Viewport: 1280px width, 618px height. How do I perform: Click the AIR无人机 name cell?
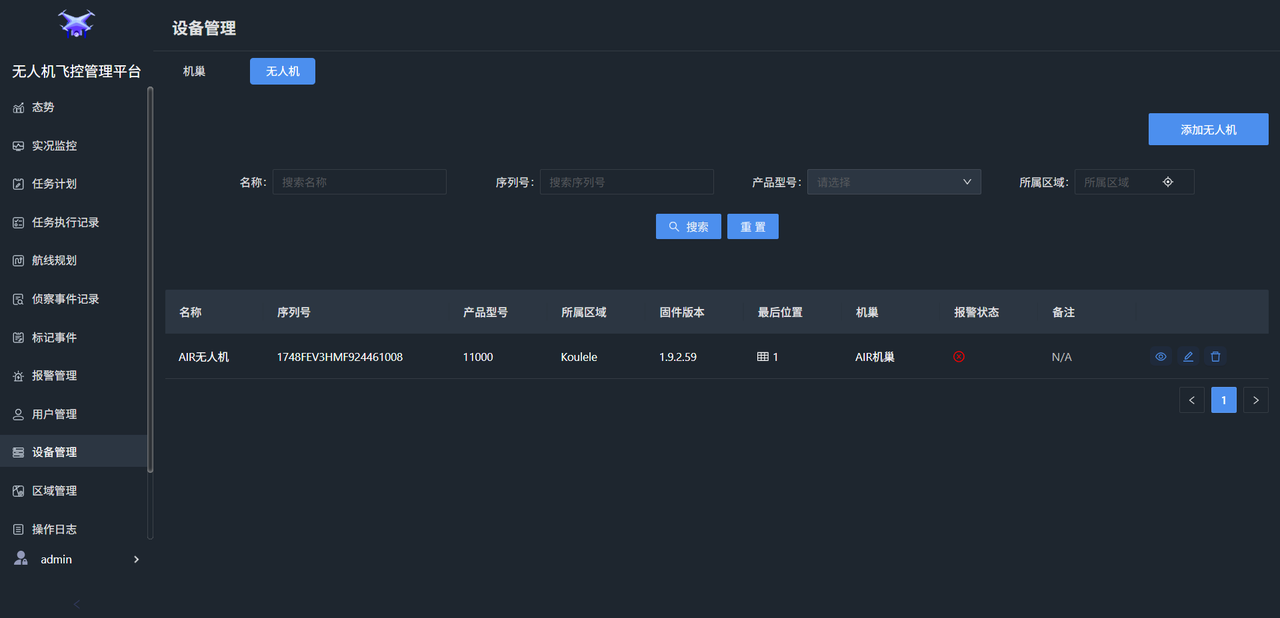pyautogui.click(x=204, y=357)
